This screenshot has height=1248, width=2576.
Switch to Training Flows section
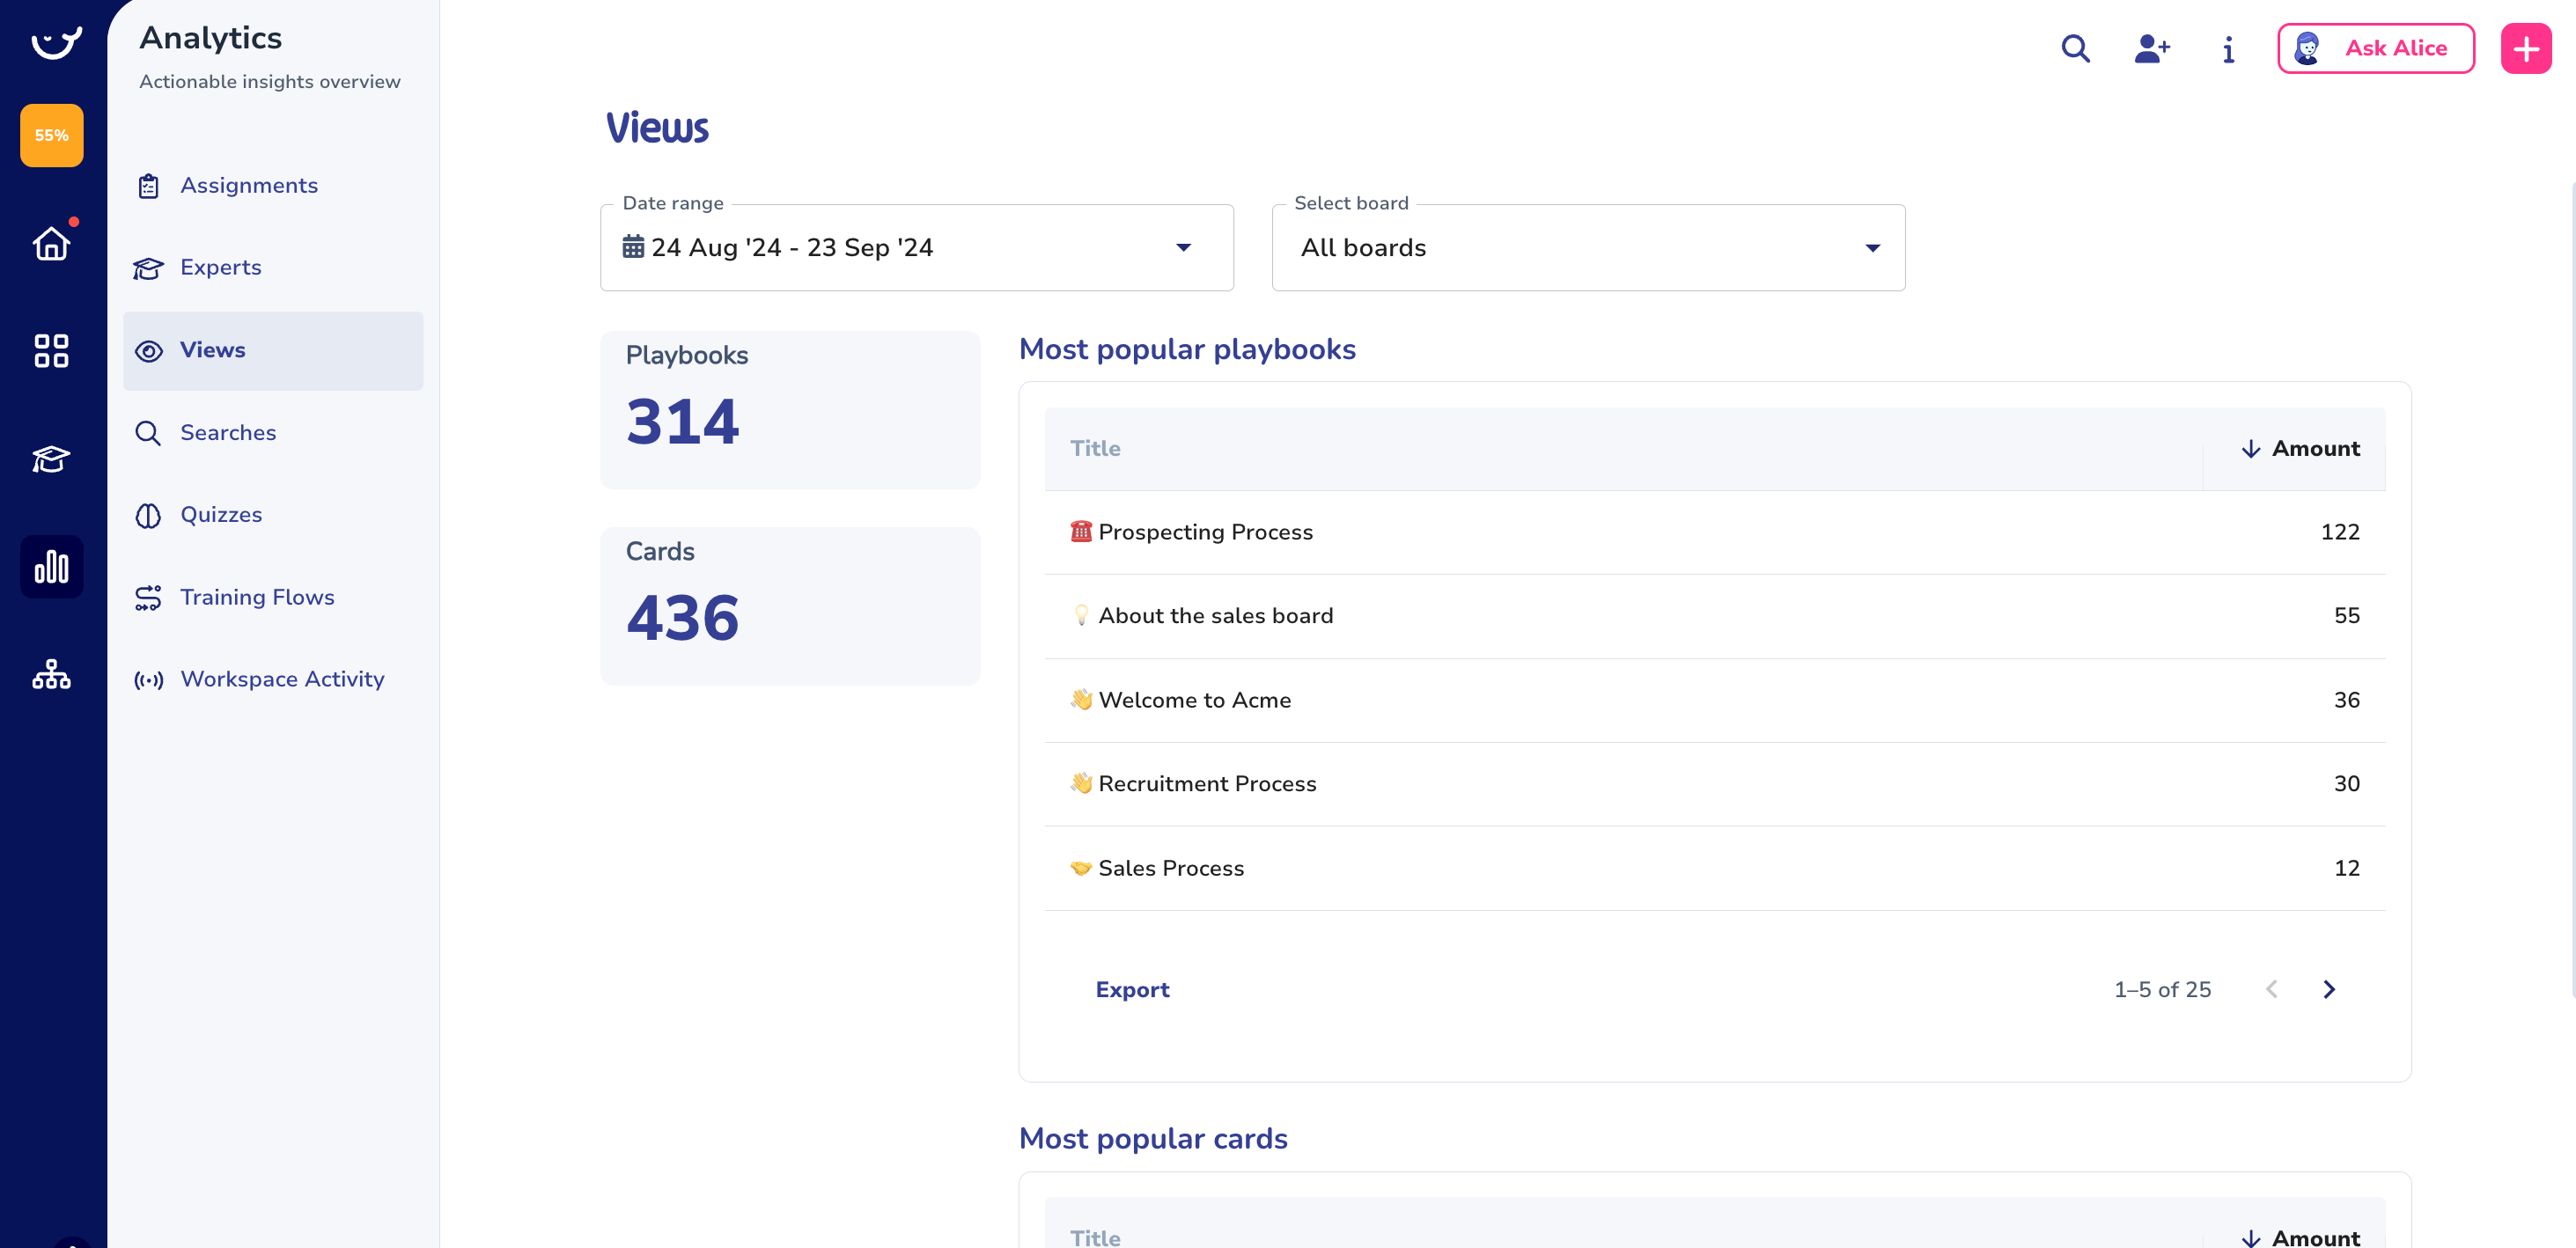[x=257, y=597]
